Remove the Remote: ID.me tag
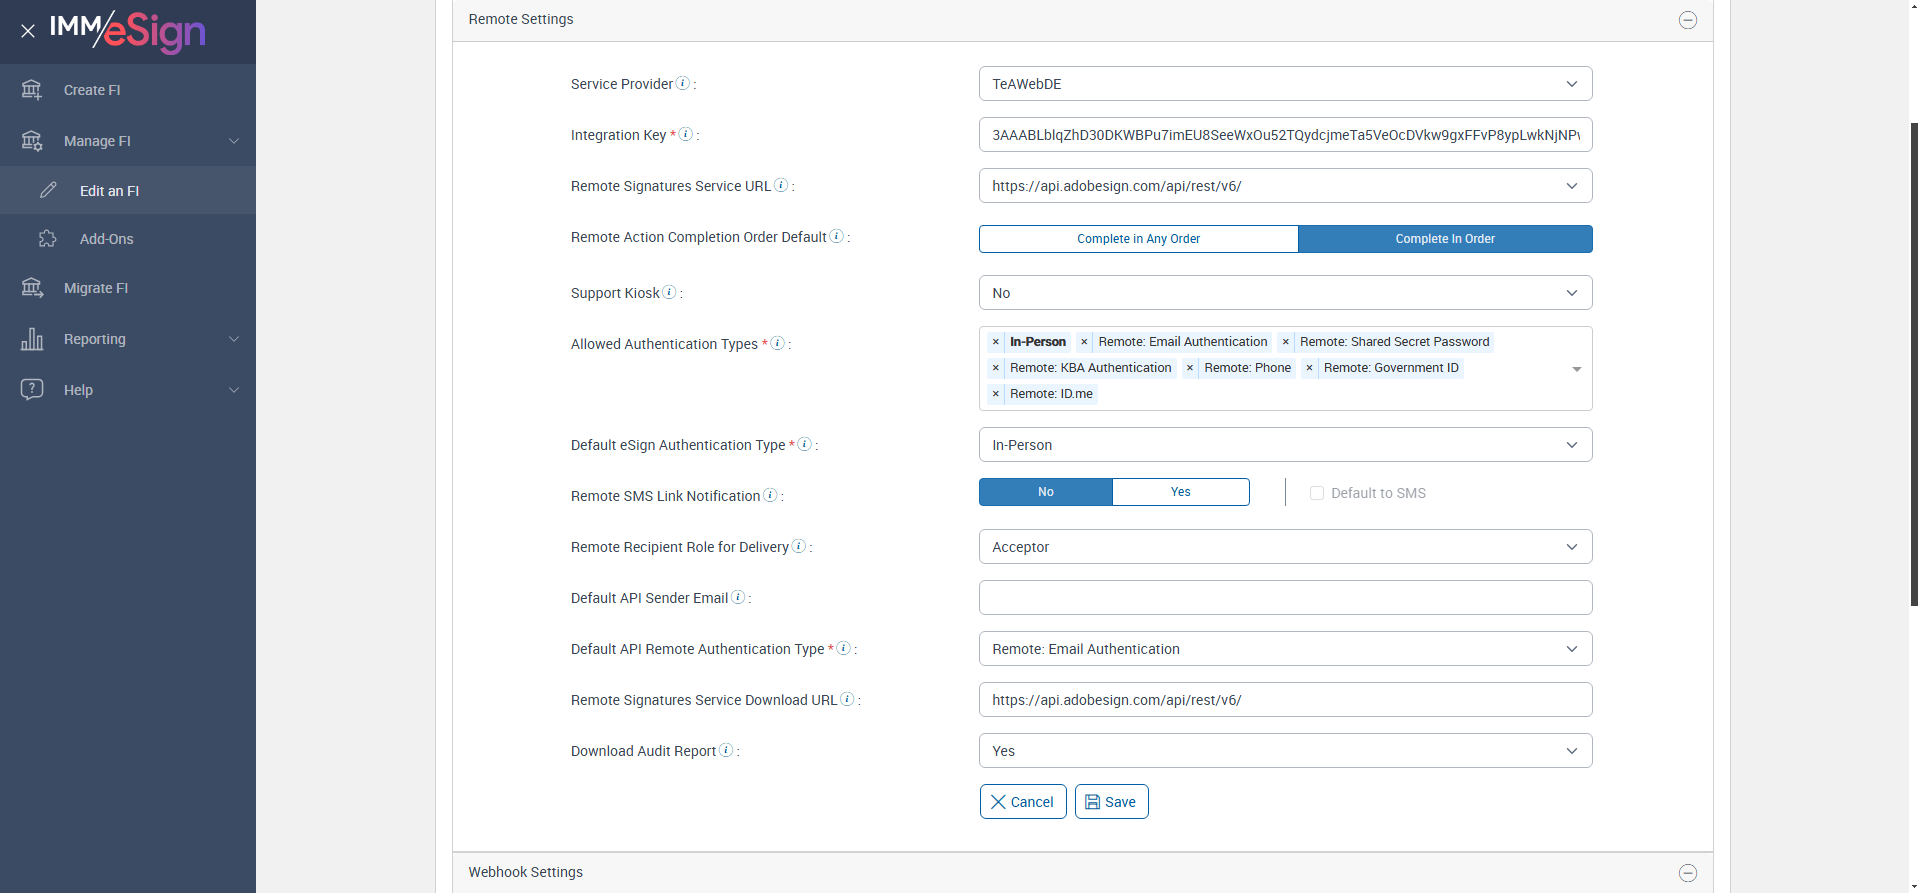 tap(996, 394)
